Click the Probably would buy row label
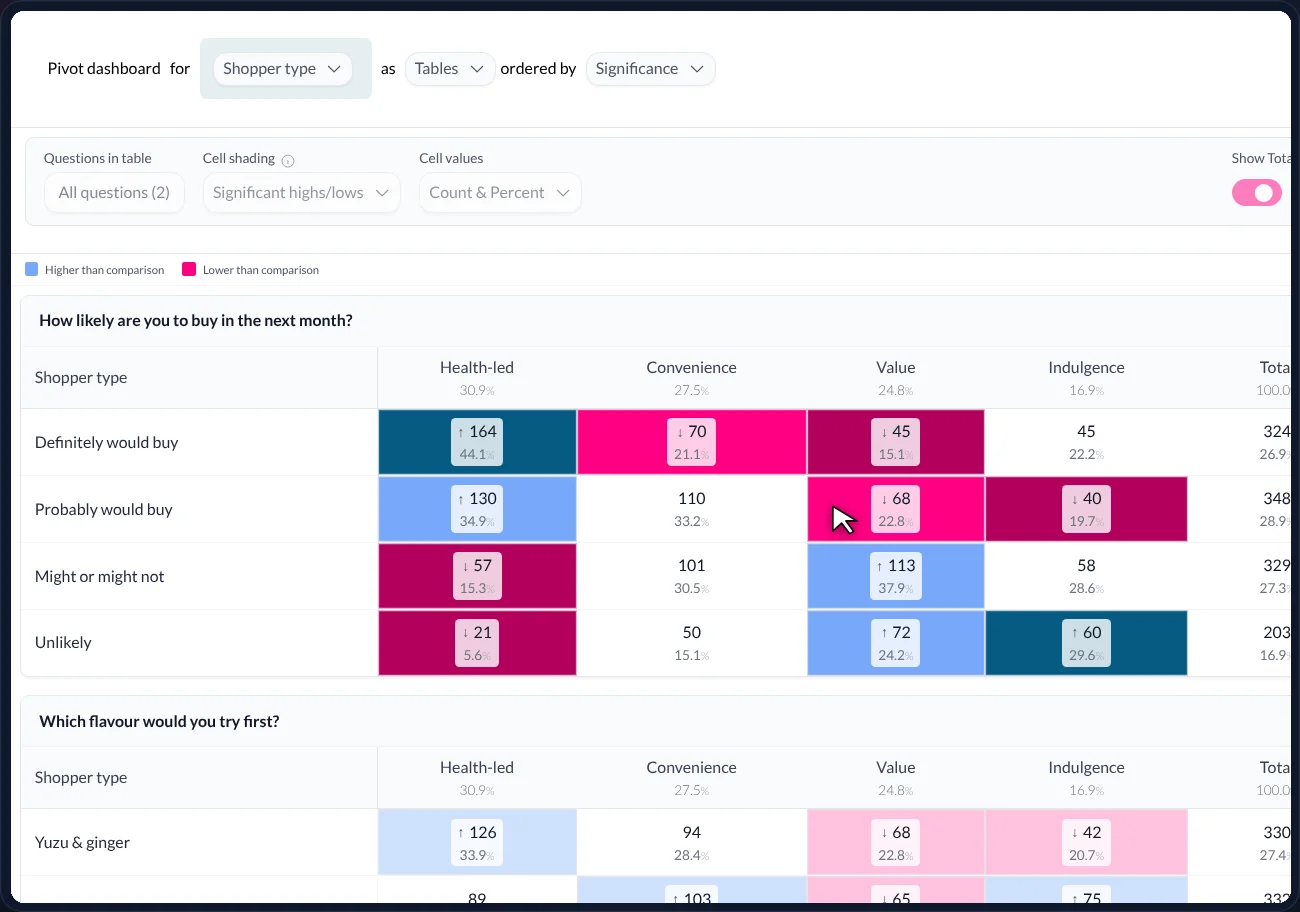Viewport: 1300px width, 912px height. pyautogui.click(x=104, y=509)
